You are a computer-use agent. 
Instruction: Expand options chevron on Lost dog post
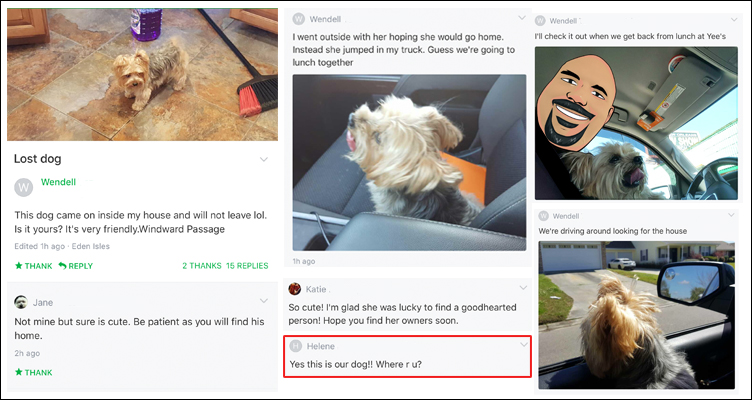tap(264, 159)
